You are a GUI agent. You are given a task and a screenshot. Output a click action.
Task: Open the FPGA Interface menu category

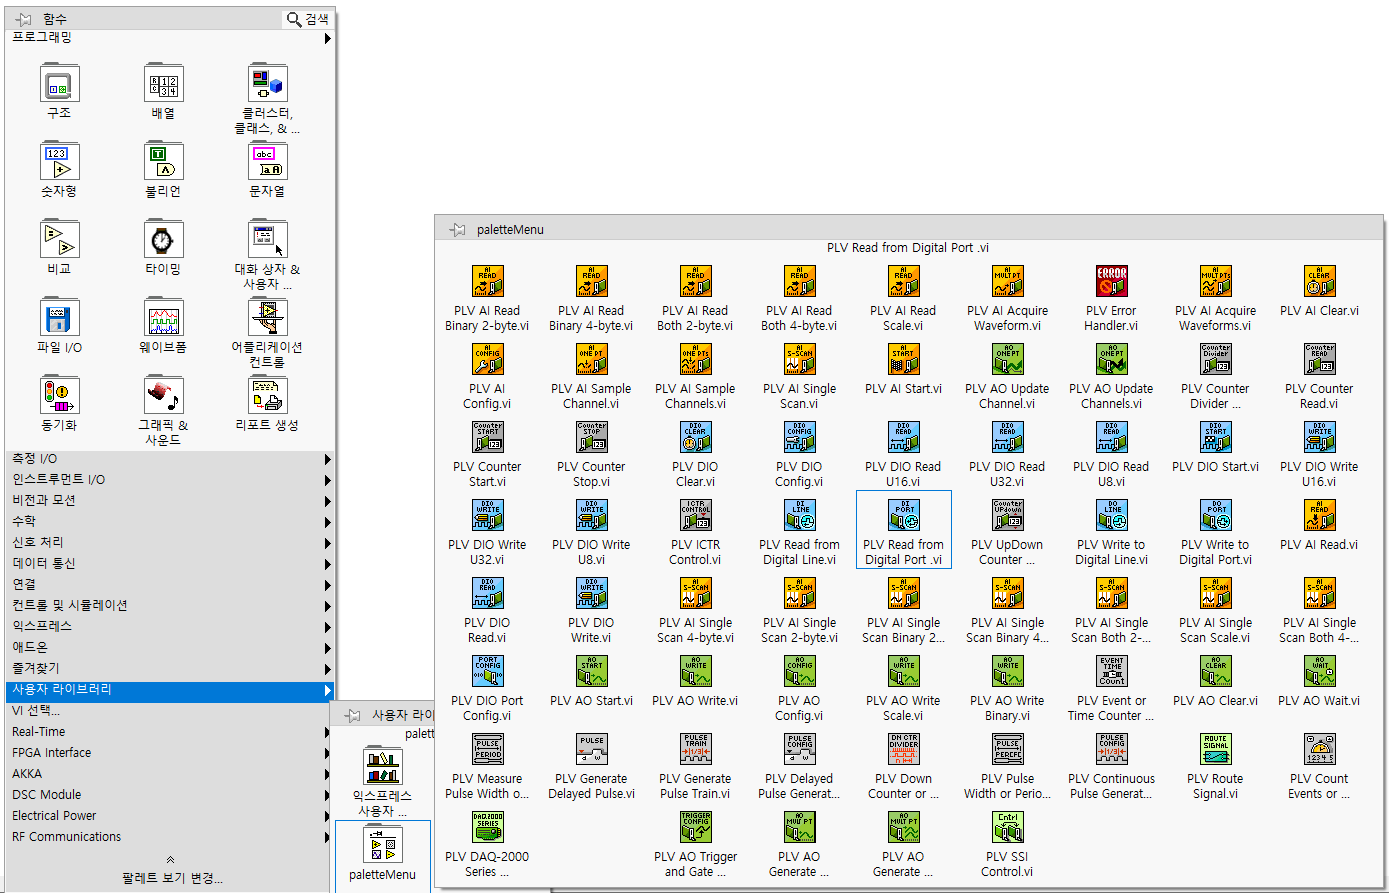coord(170,753)
